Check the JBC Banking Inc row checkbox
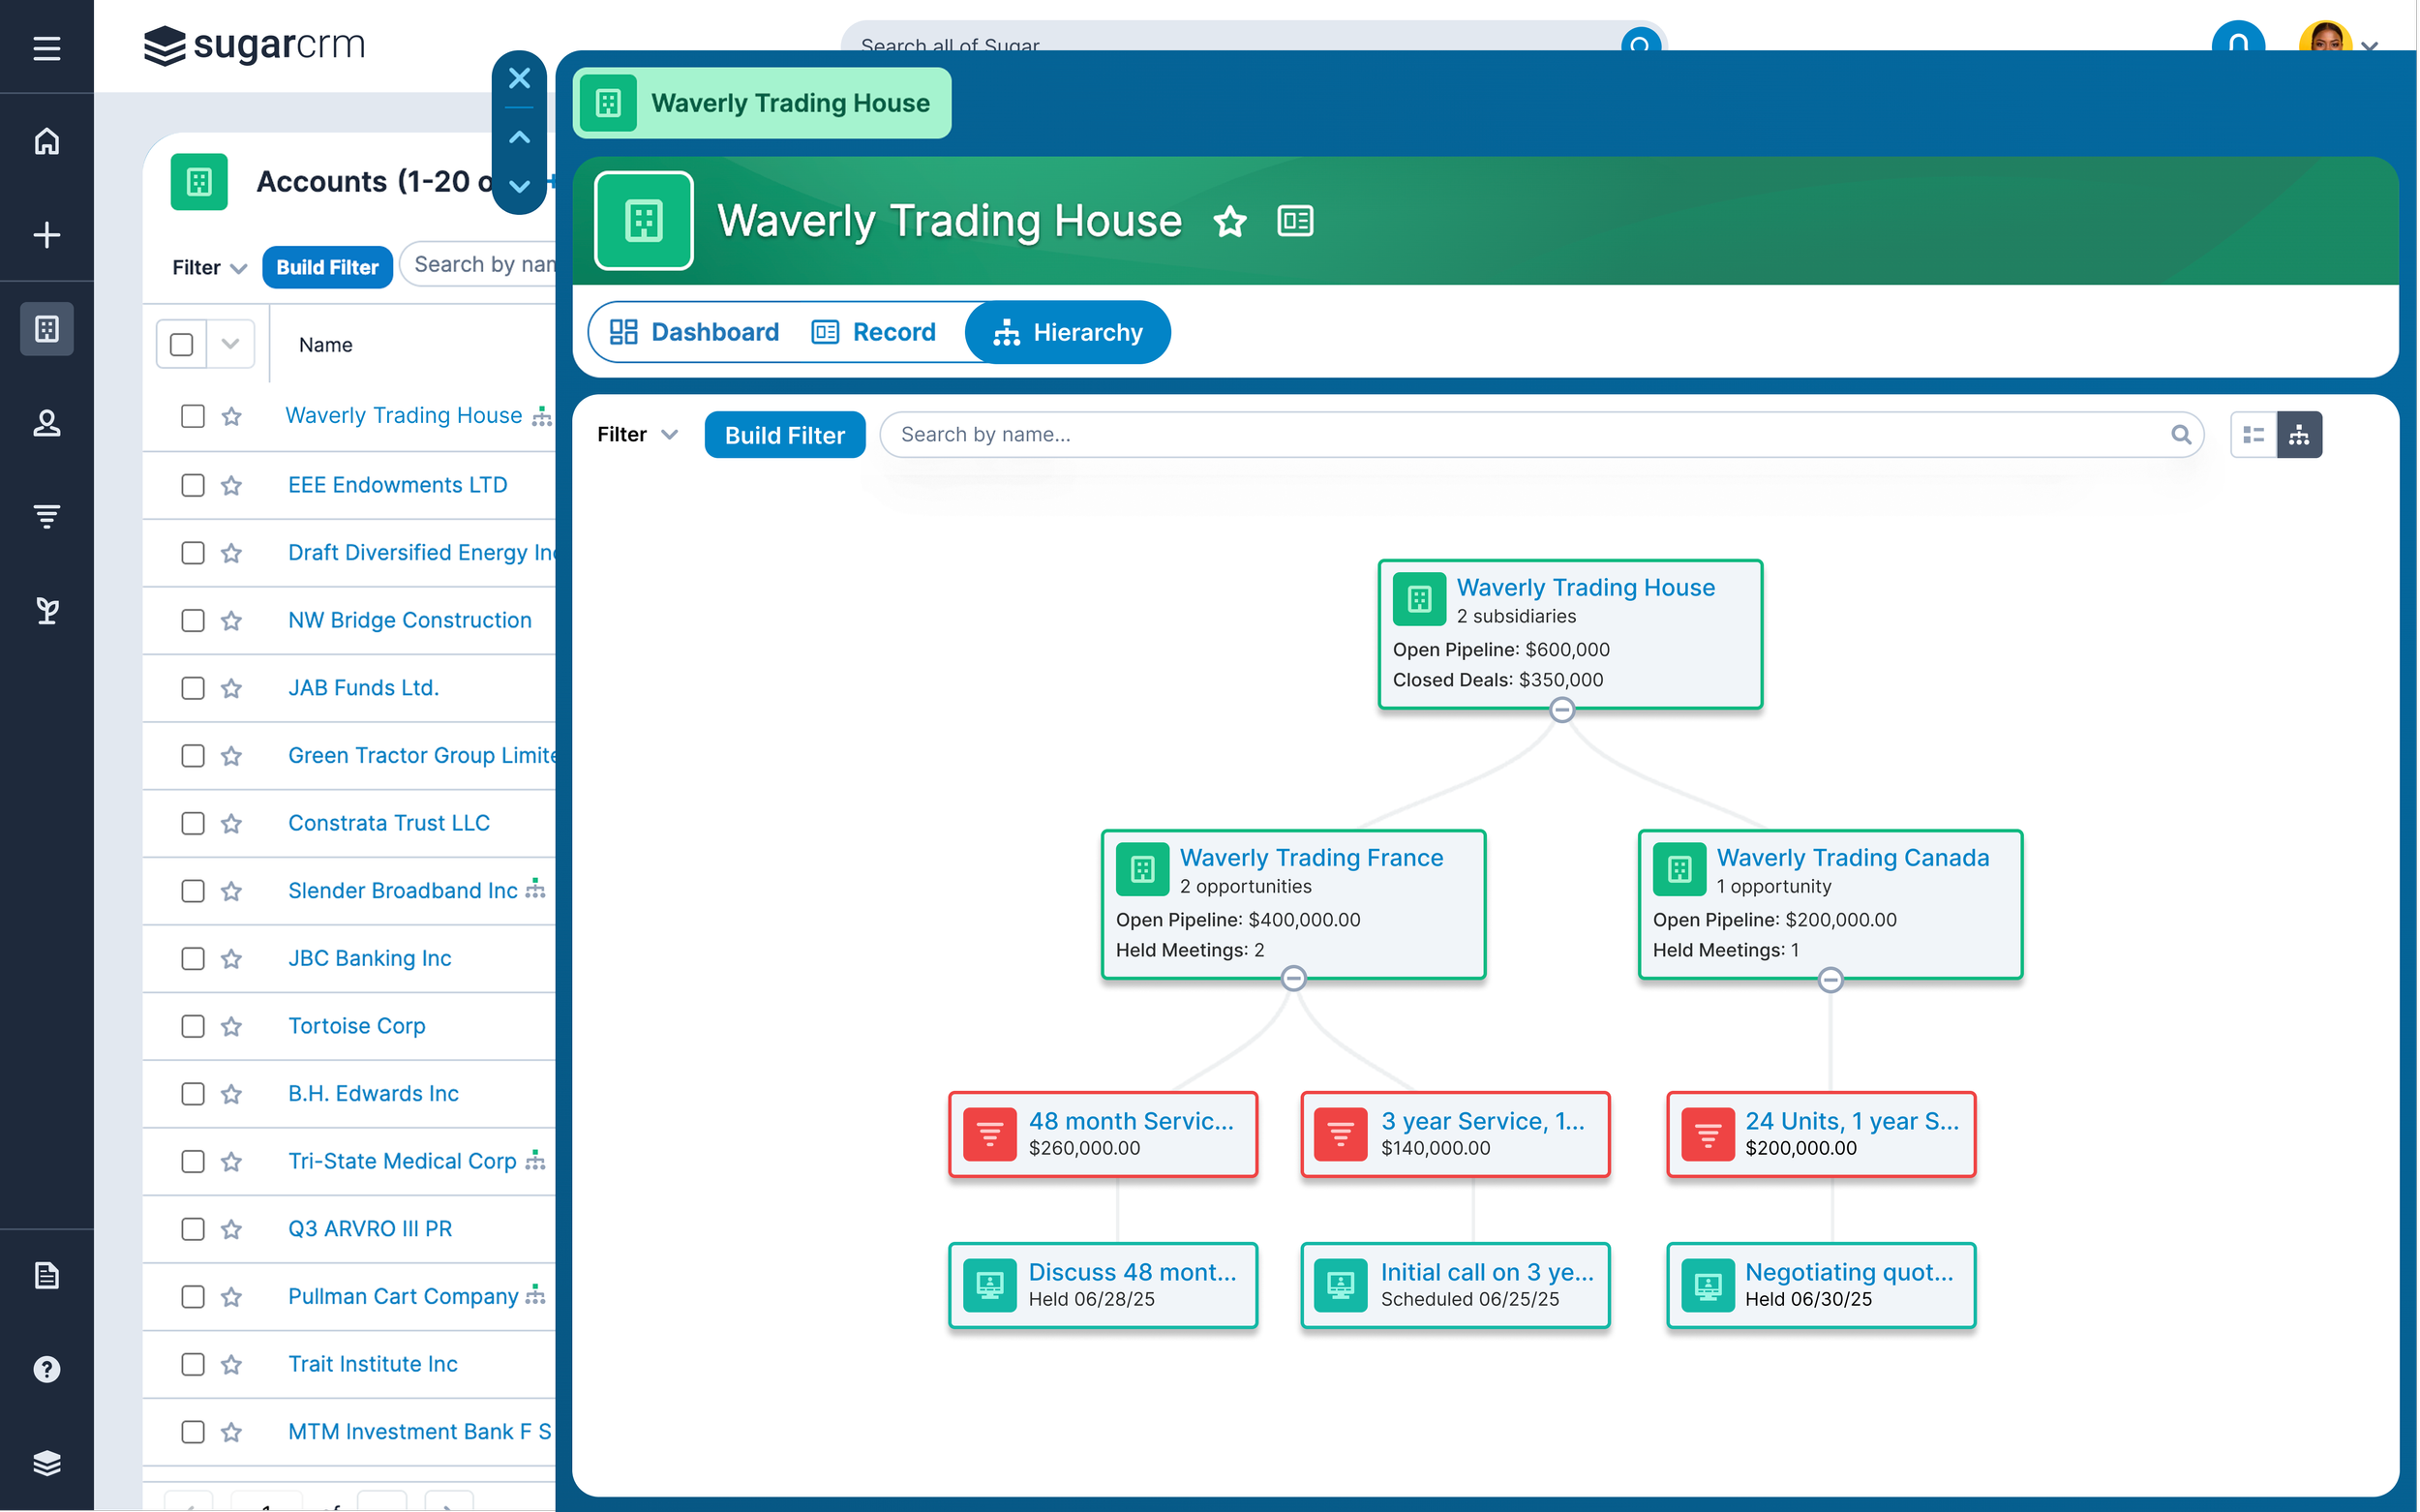The image size is (2420, 1512). pyautogui.click(x=192, y=958)
